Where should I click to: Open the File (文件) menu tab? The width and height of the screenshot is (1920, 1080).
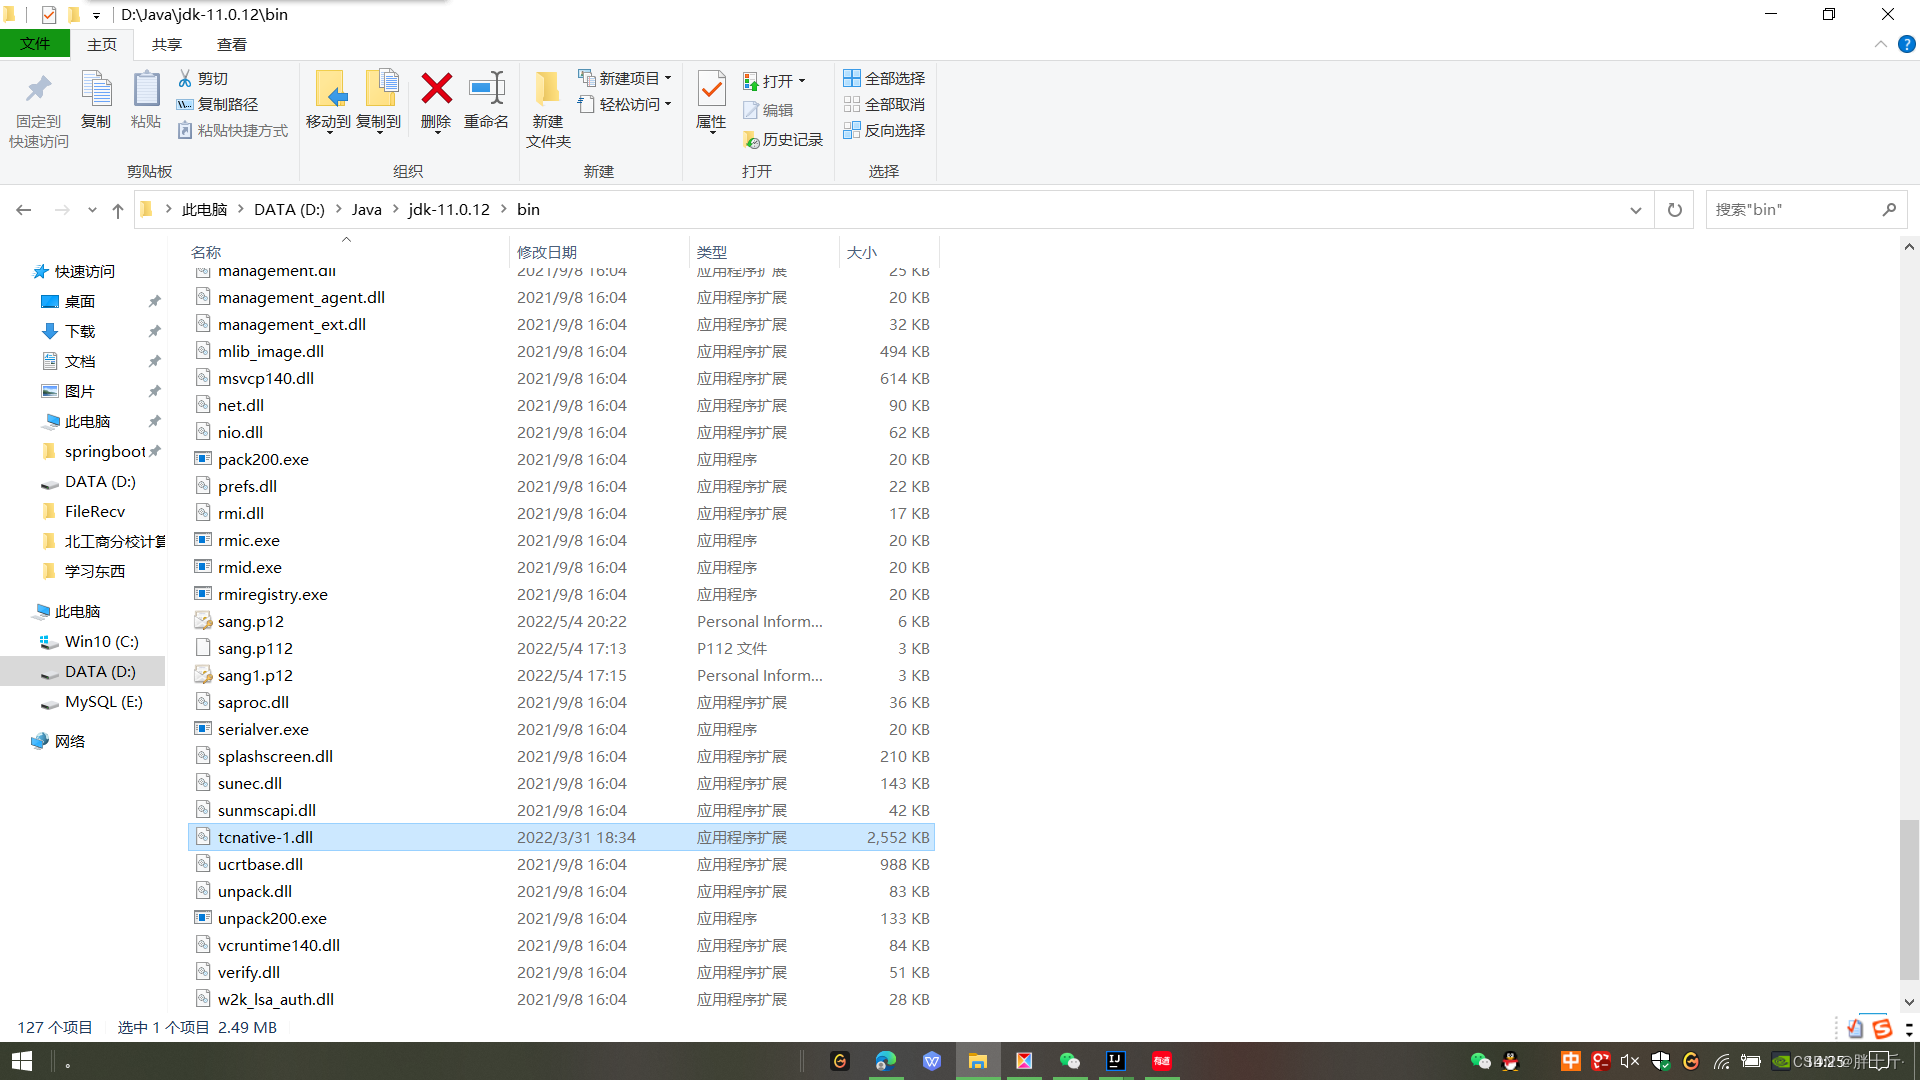(x=34, y=44)
